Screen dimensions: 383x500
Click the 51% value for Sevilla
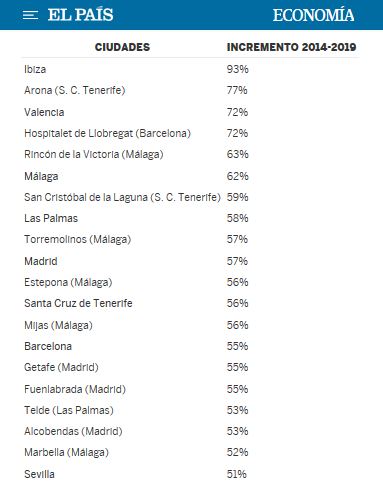(x=237, y=474)
